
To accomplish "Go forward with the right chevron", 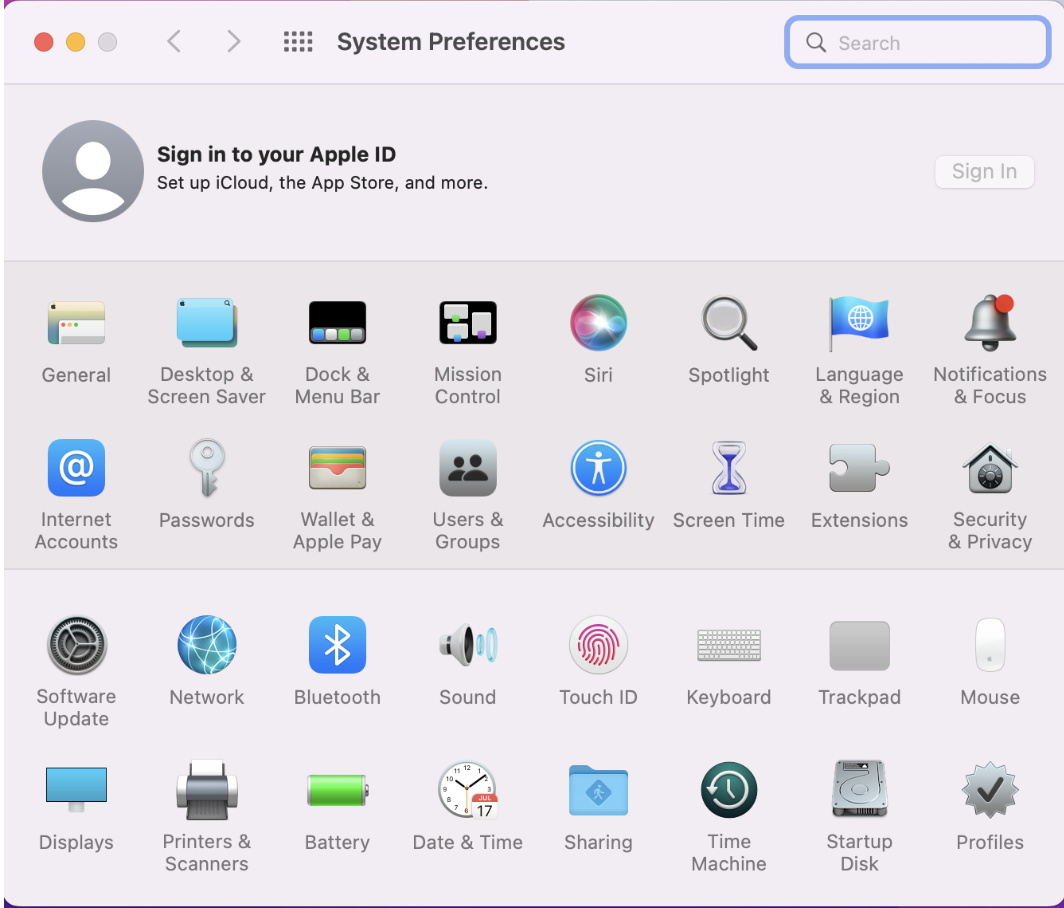I will 233,41.
